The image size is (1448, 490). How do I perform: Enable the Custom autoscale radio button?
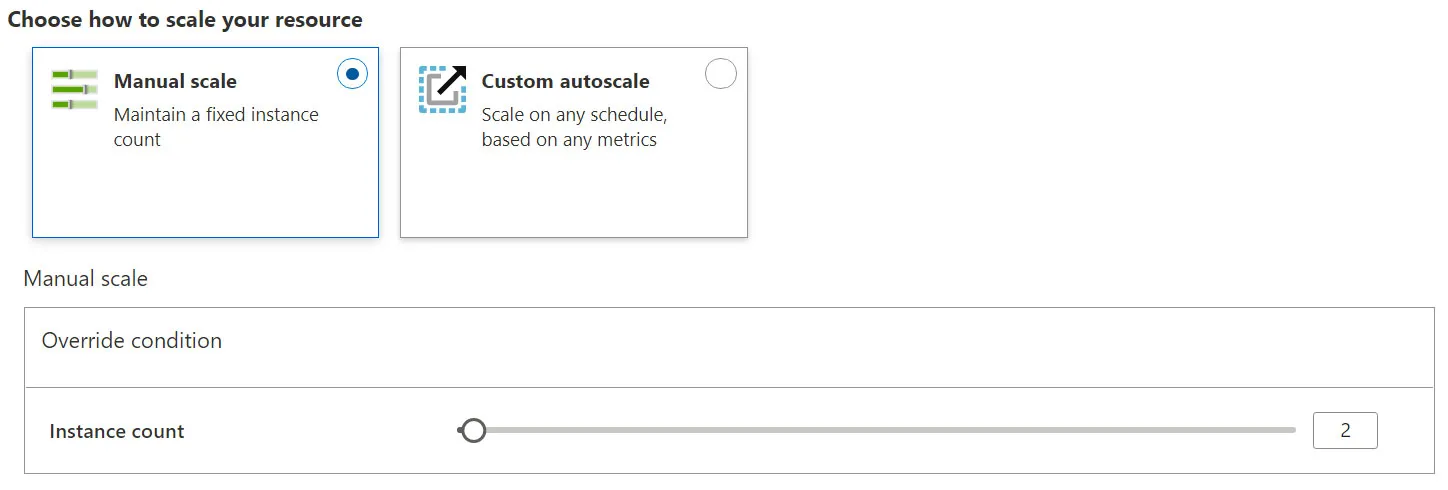(x=720, y=74)
